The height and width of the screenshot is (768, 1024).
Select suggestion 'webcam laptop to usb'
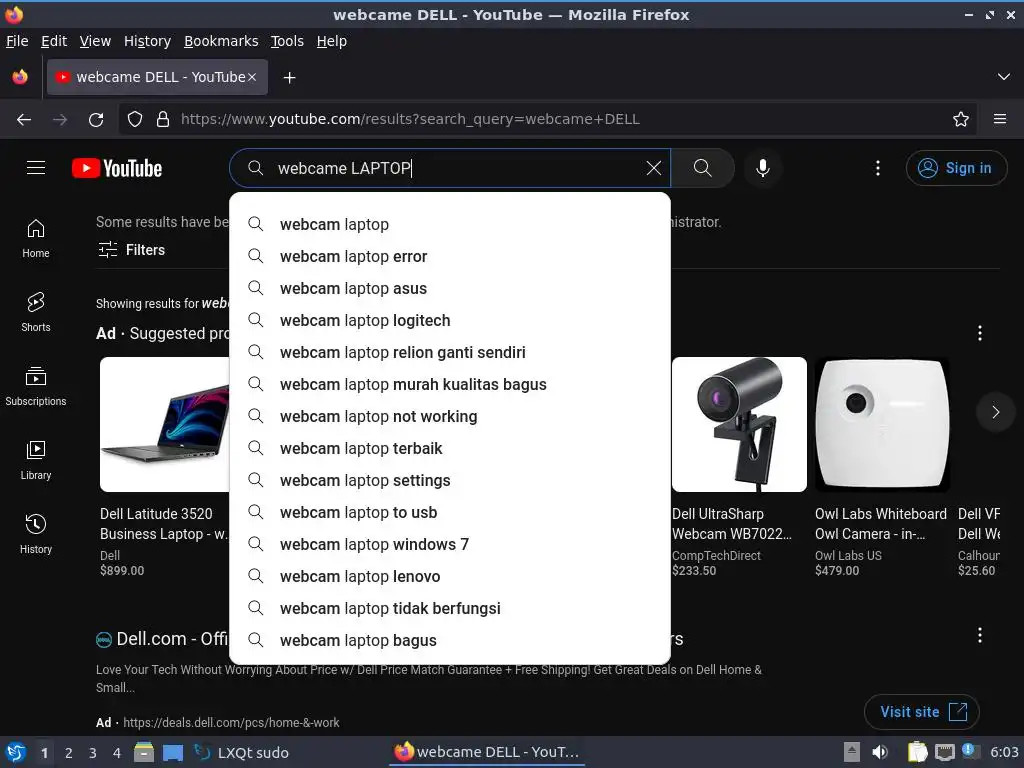coord(450,512)
